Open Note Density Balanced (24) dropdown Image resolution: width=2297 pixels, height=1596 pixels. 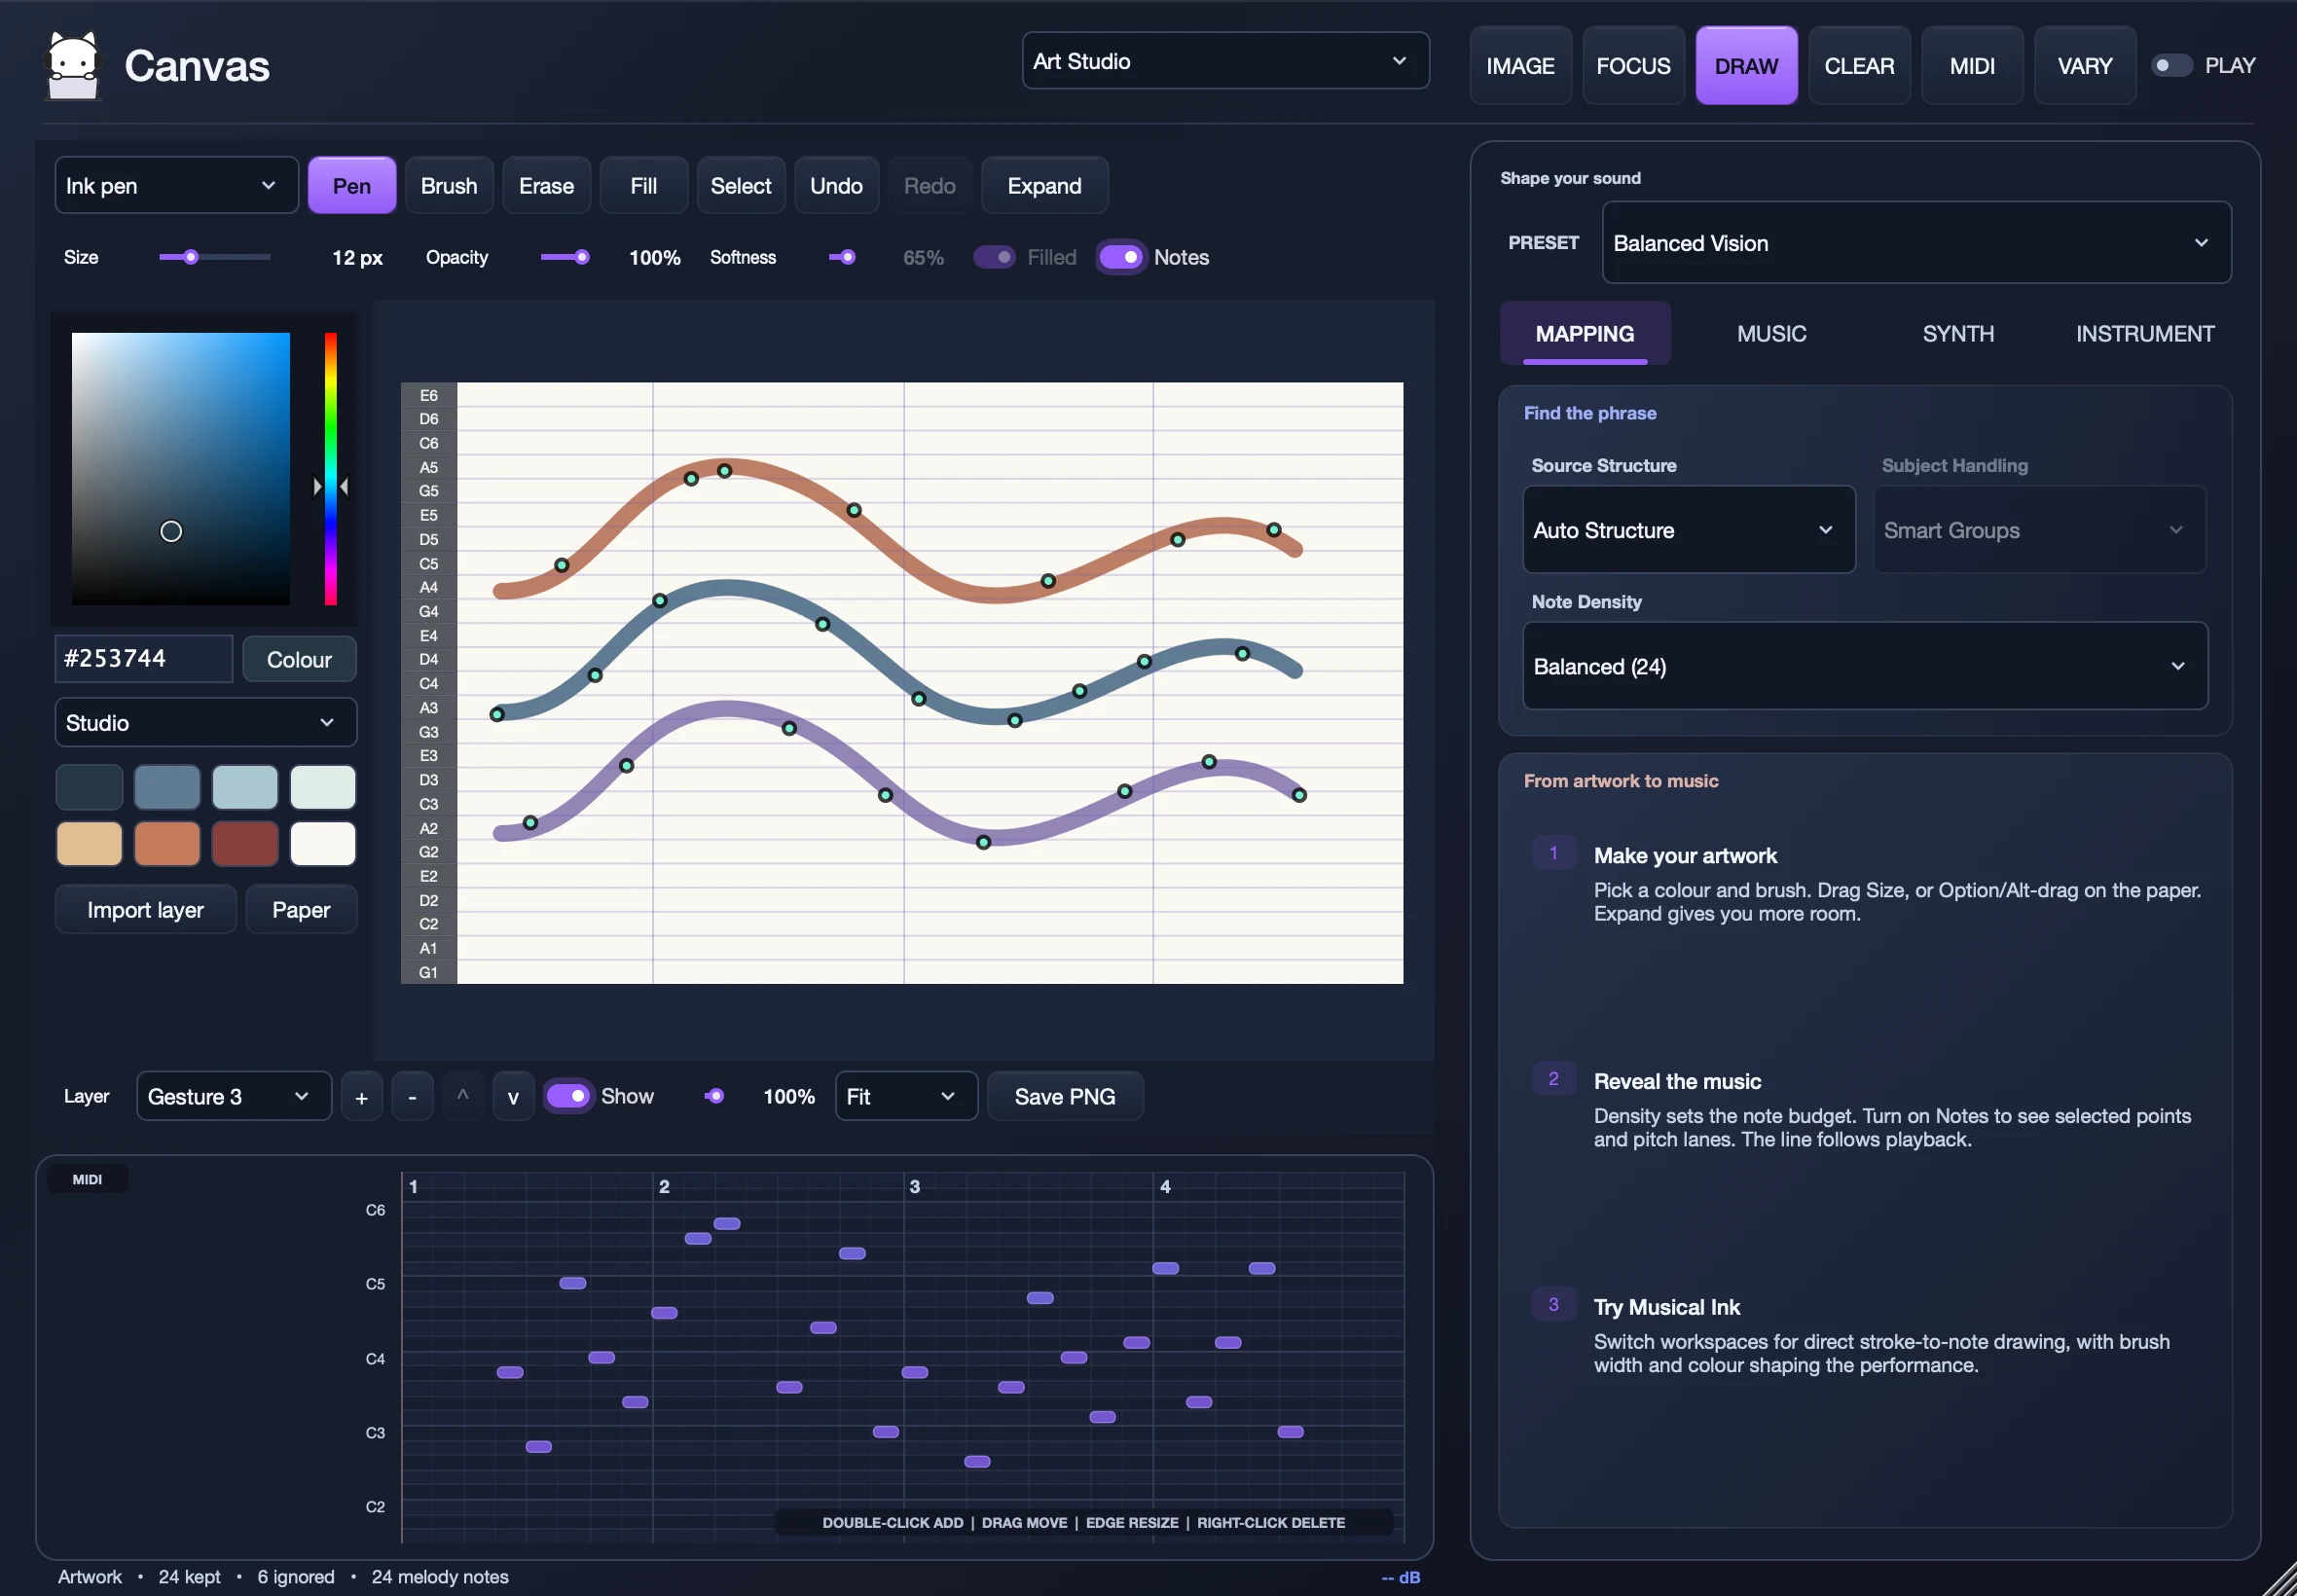(1864, 666)
